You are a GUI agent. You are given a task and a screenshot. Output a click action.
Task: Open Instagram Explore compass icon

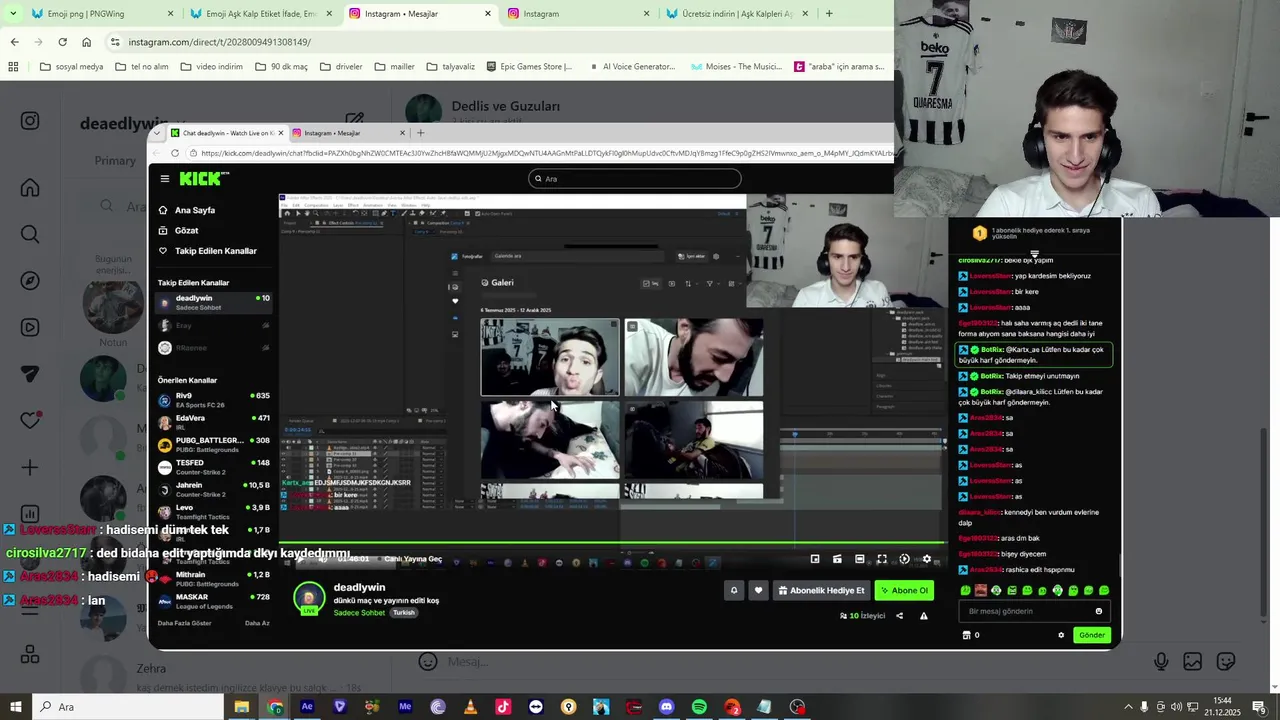click(30, 281)
